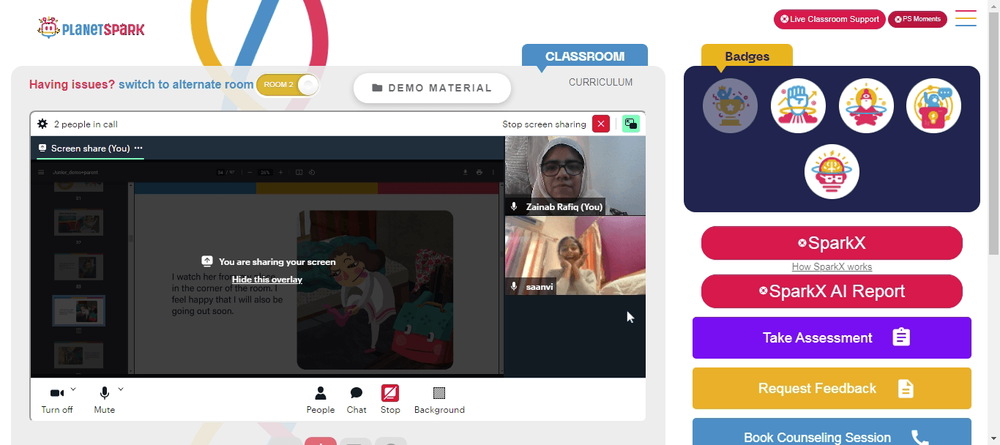Open the Chat panel
1000x445 pixels.
pyautogui.click(x=357, y=400)
